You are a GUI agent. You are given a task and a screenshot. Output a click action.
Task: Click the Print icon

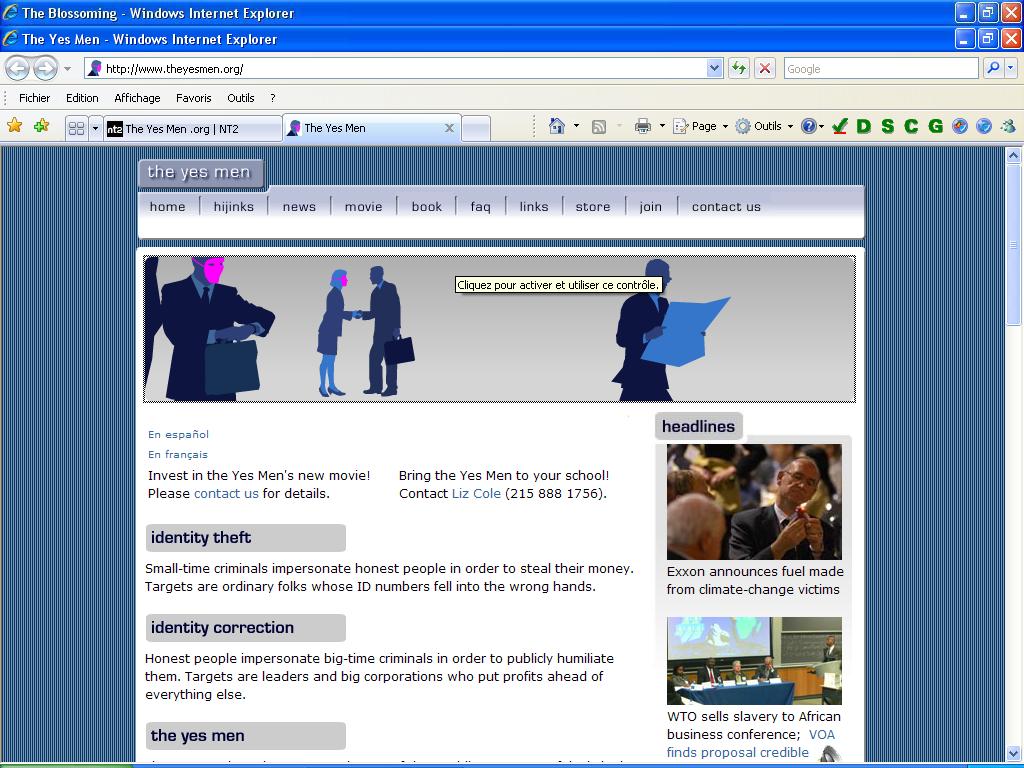click(x=643, y=126)
